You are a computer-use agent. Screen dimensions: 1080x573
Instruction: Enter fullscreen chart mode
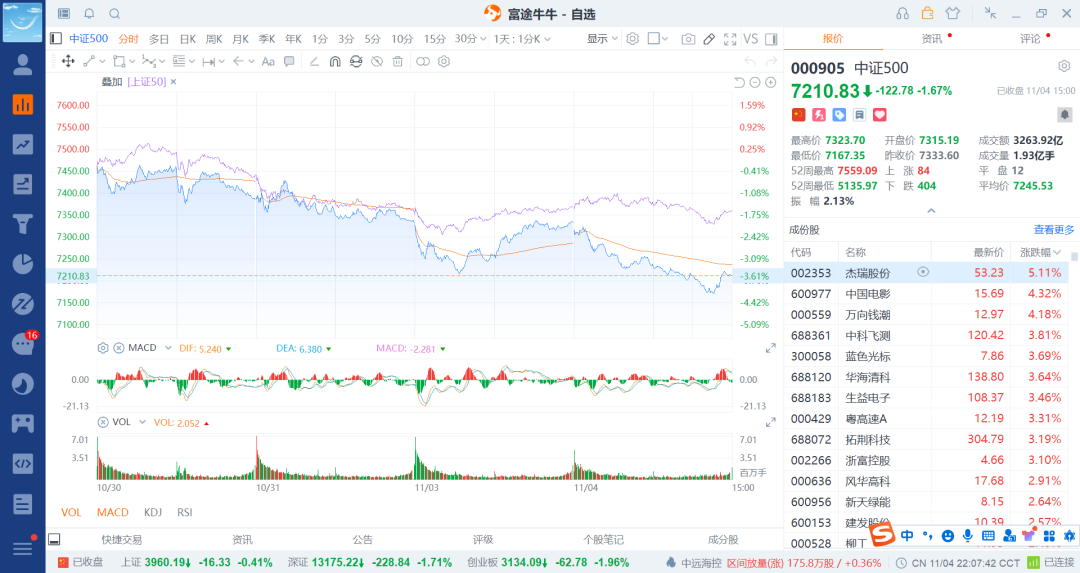point(730,39)
